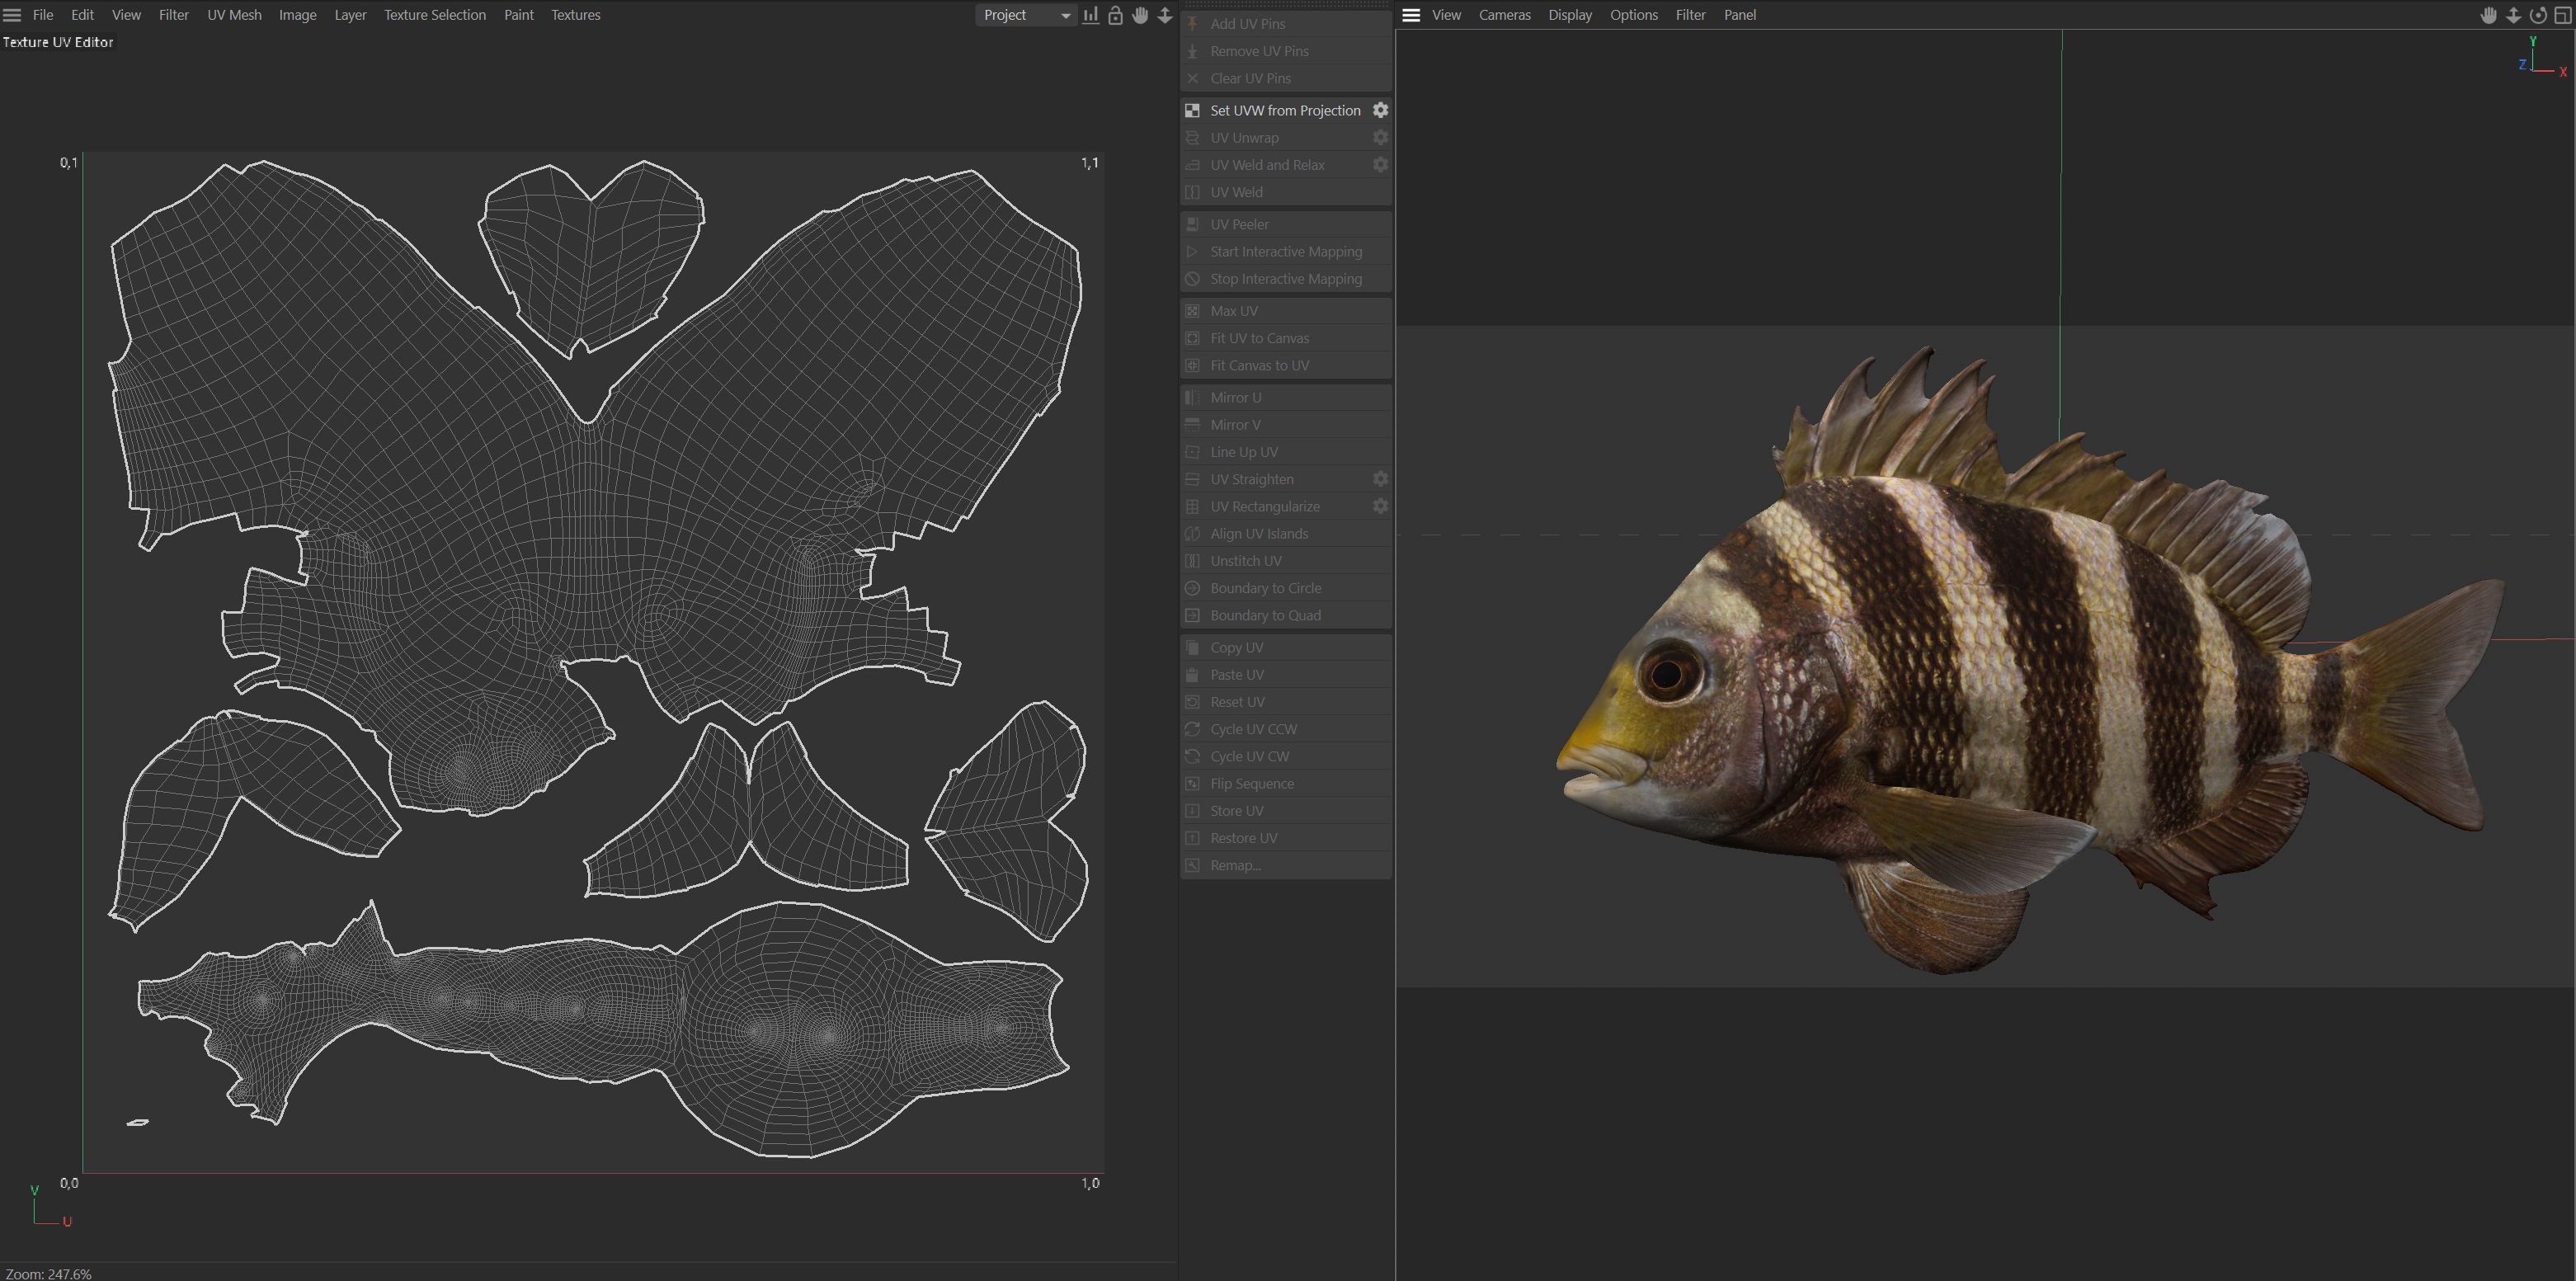Click the 3D viewport dolly arrows icon
This screenshot has height=1281, width=2576.
2513,15
